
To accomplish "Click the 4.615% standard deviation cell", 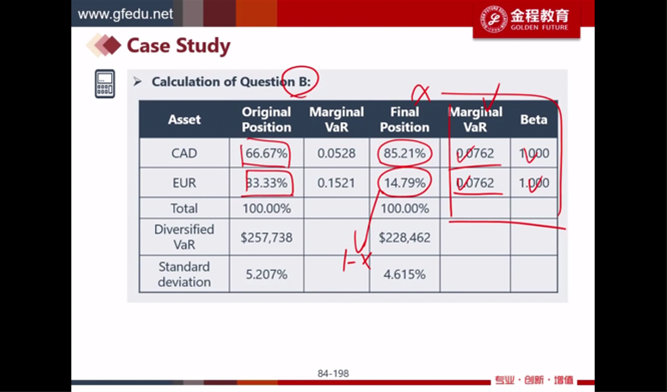I will 405,274.
